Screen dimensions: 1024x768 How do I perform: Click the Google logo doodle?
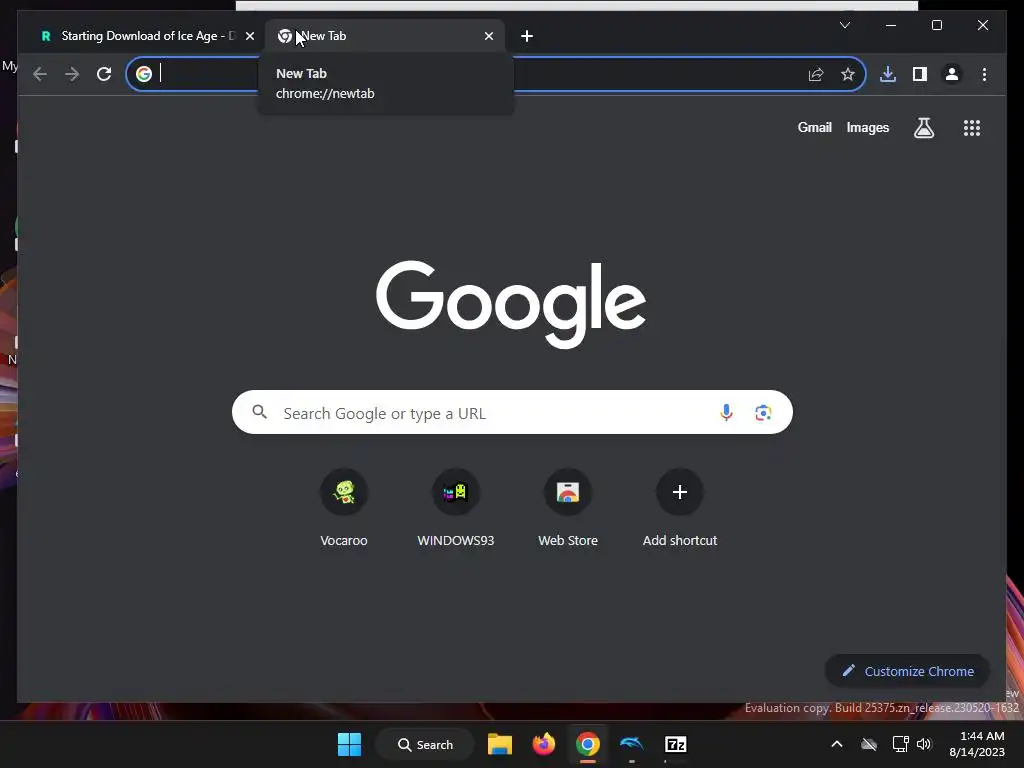point(511,304)
